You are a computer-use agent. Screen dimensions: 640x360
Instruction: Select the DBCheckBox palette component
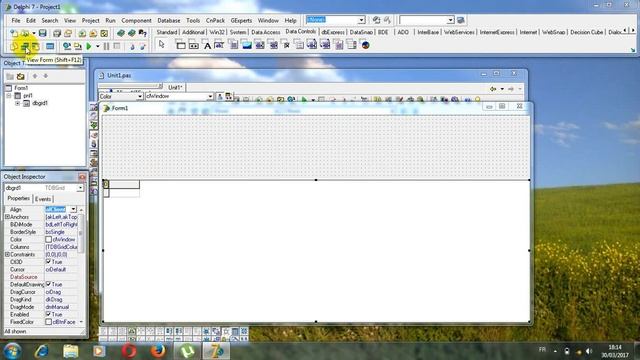coord(287,45)
